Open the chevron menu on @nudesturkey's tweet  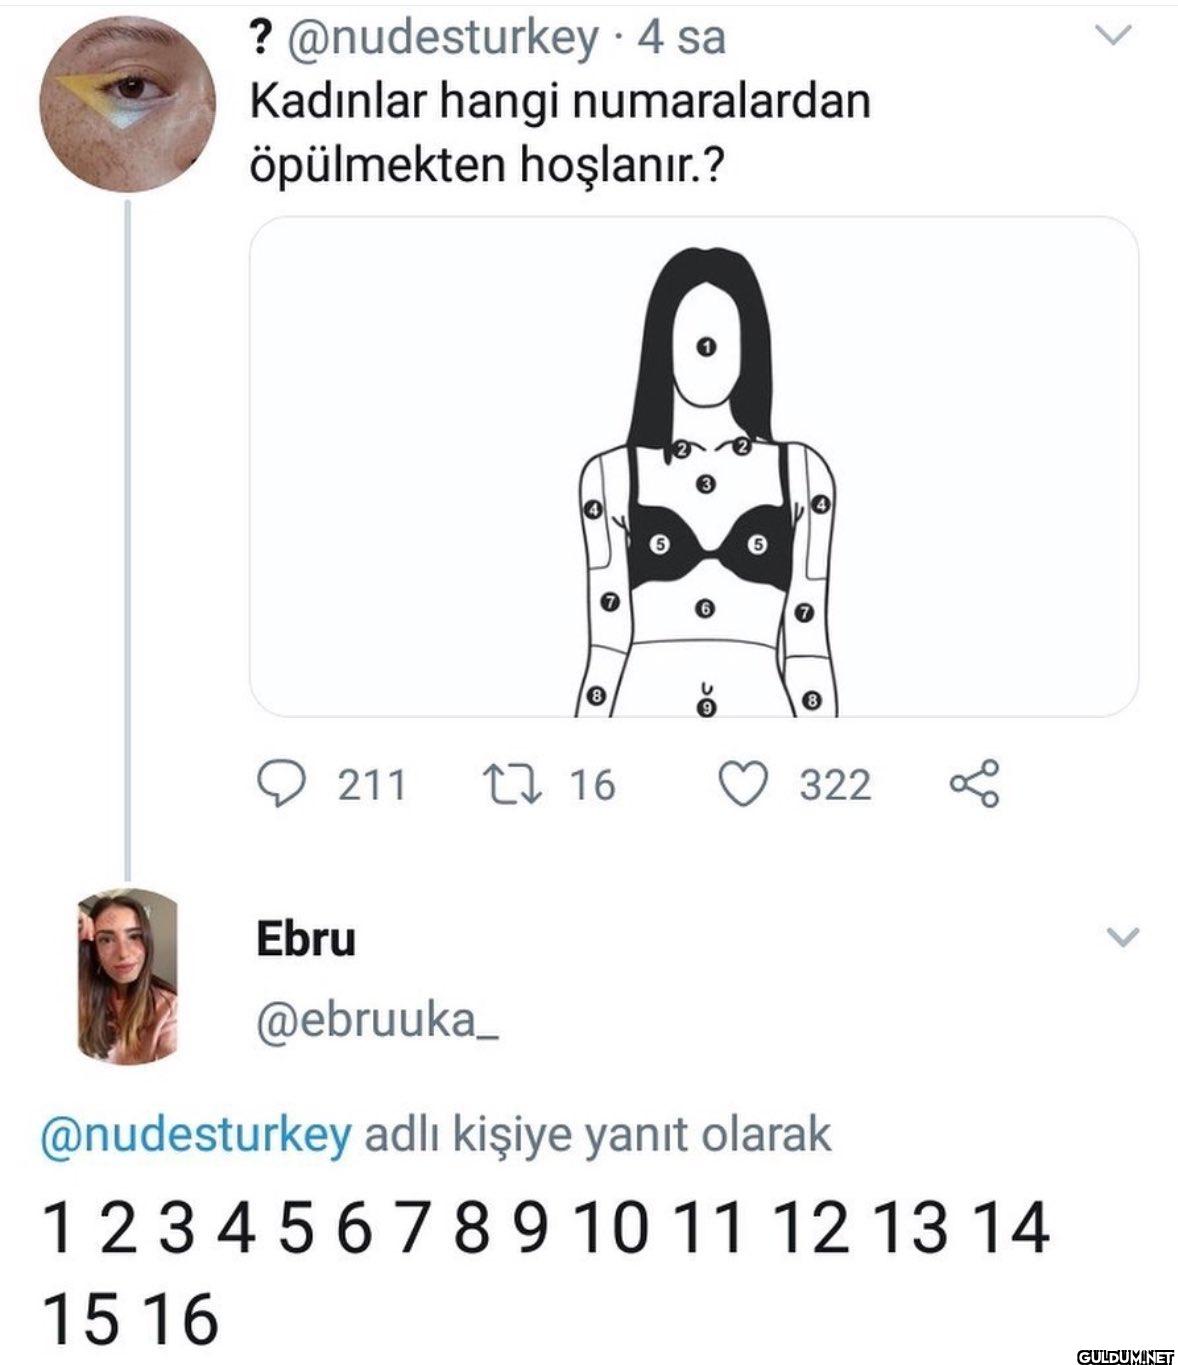point(1113,37)
